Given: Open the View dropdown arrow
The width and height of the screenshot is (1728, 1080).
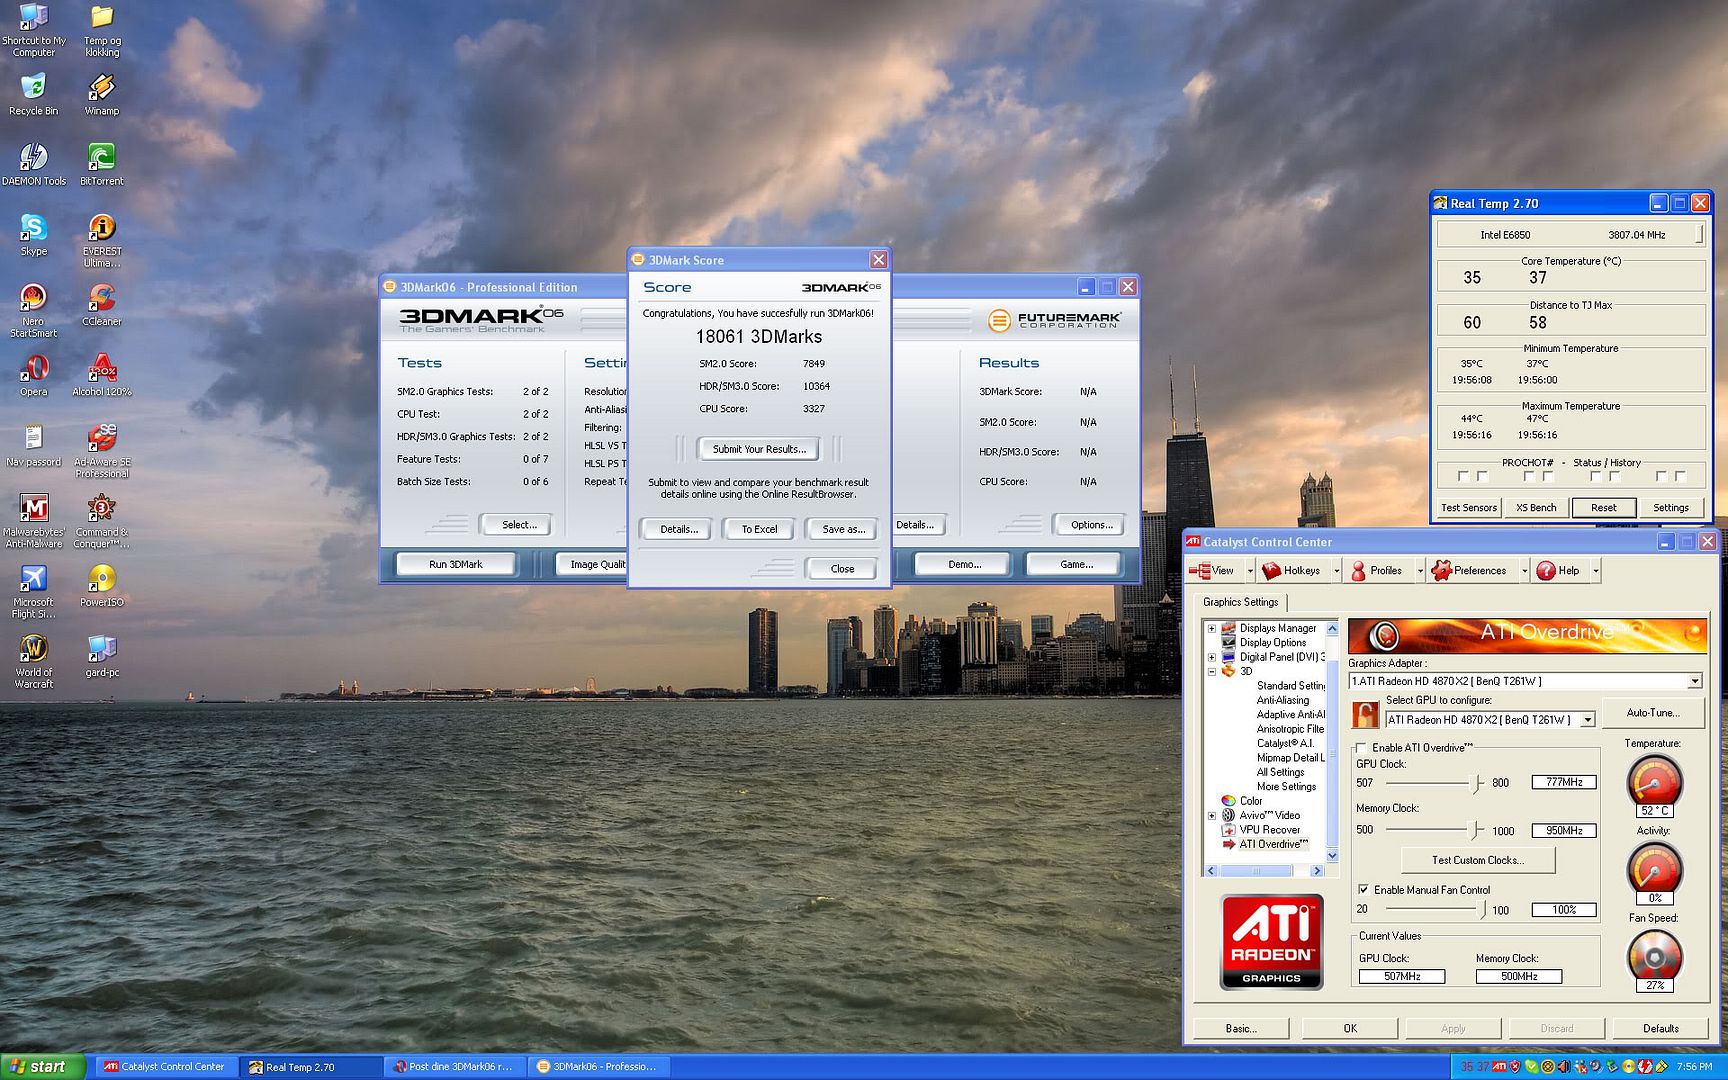Looking at the screenshot, I should pos(1249,571).
